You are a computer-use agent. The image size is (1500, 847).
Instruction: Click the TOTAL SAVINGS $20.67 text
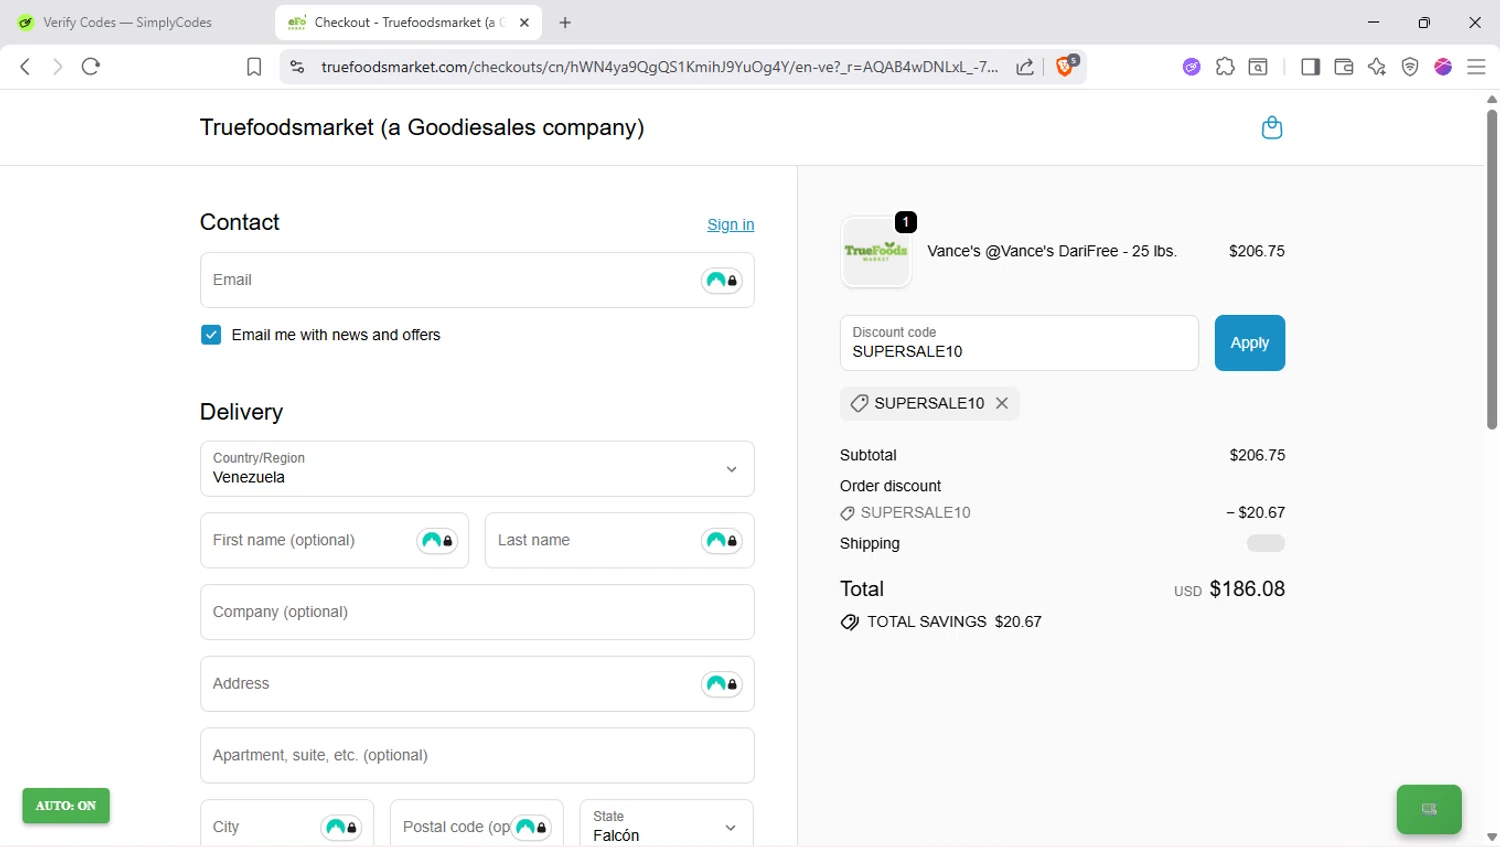point(954,622)
